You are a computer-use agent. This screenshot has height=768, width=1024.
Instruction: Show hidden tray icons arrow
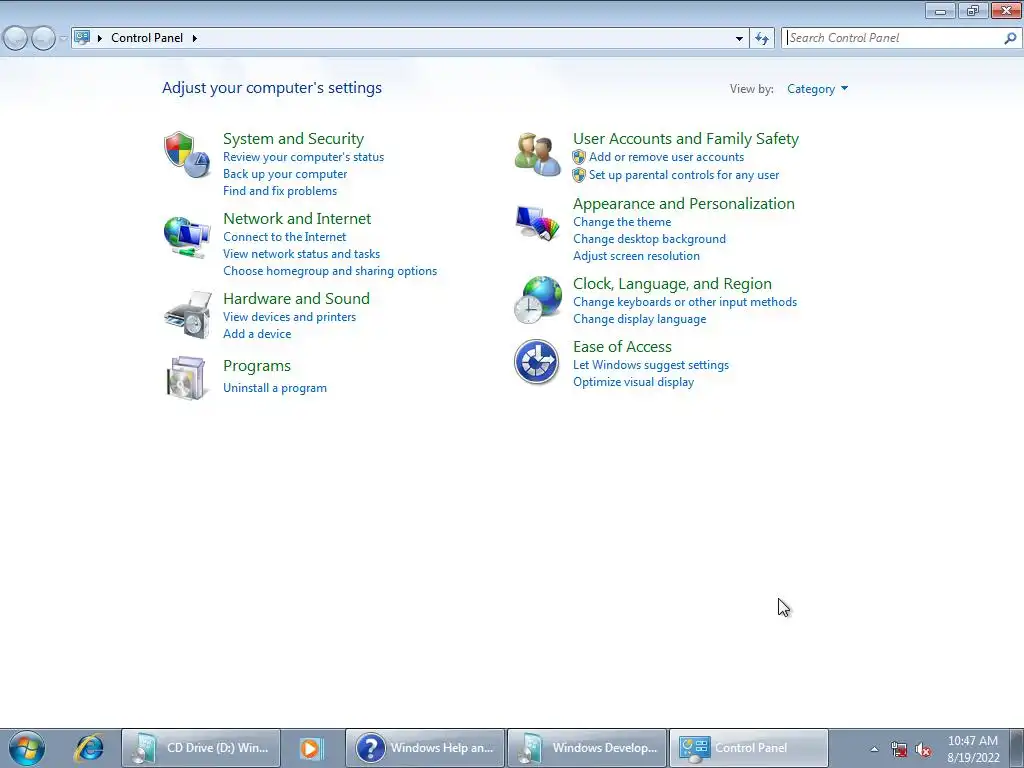[x=874, y=749]
